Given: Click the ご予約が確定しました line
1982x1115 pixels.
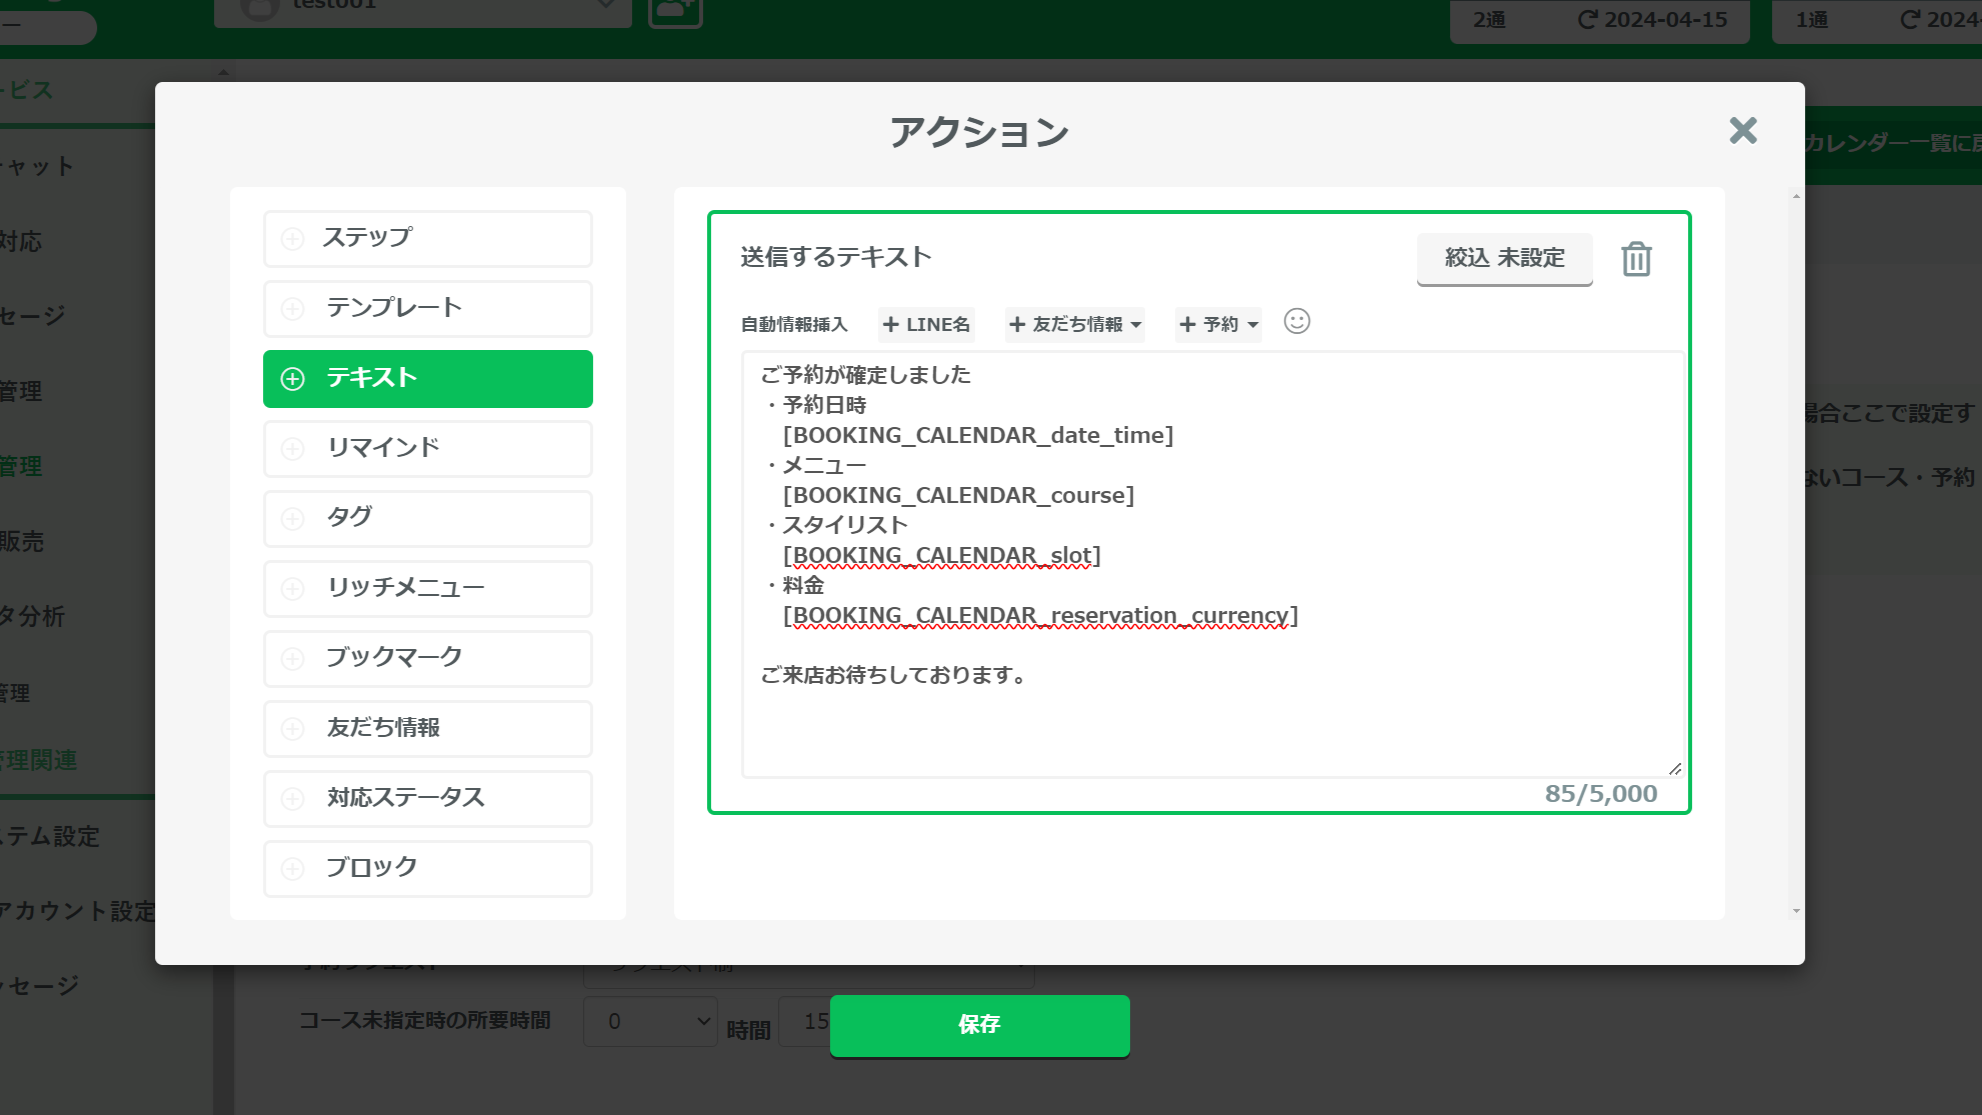Looking at the screenshot, I should click(x=865, y=375).
